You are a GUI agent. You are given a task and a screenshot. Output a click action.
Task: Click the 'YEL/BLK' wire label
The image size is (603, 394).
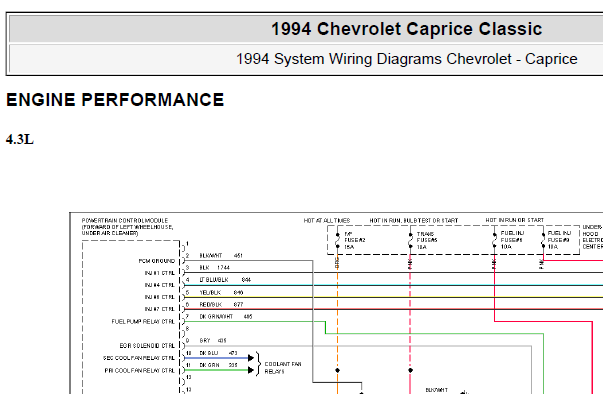pyautogui.click(x=210, y=293)
